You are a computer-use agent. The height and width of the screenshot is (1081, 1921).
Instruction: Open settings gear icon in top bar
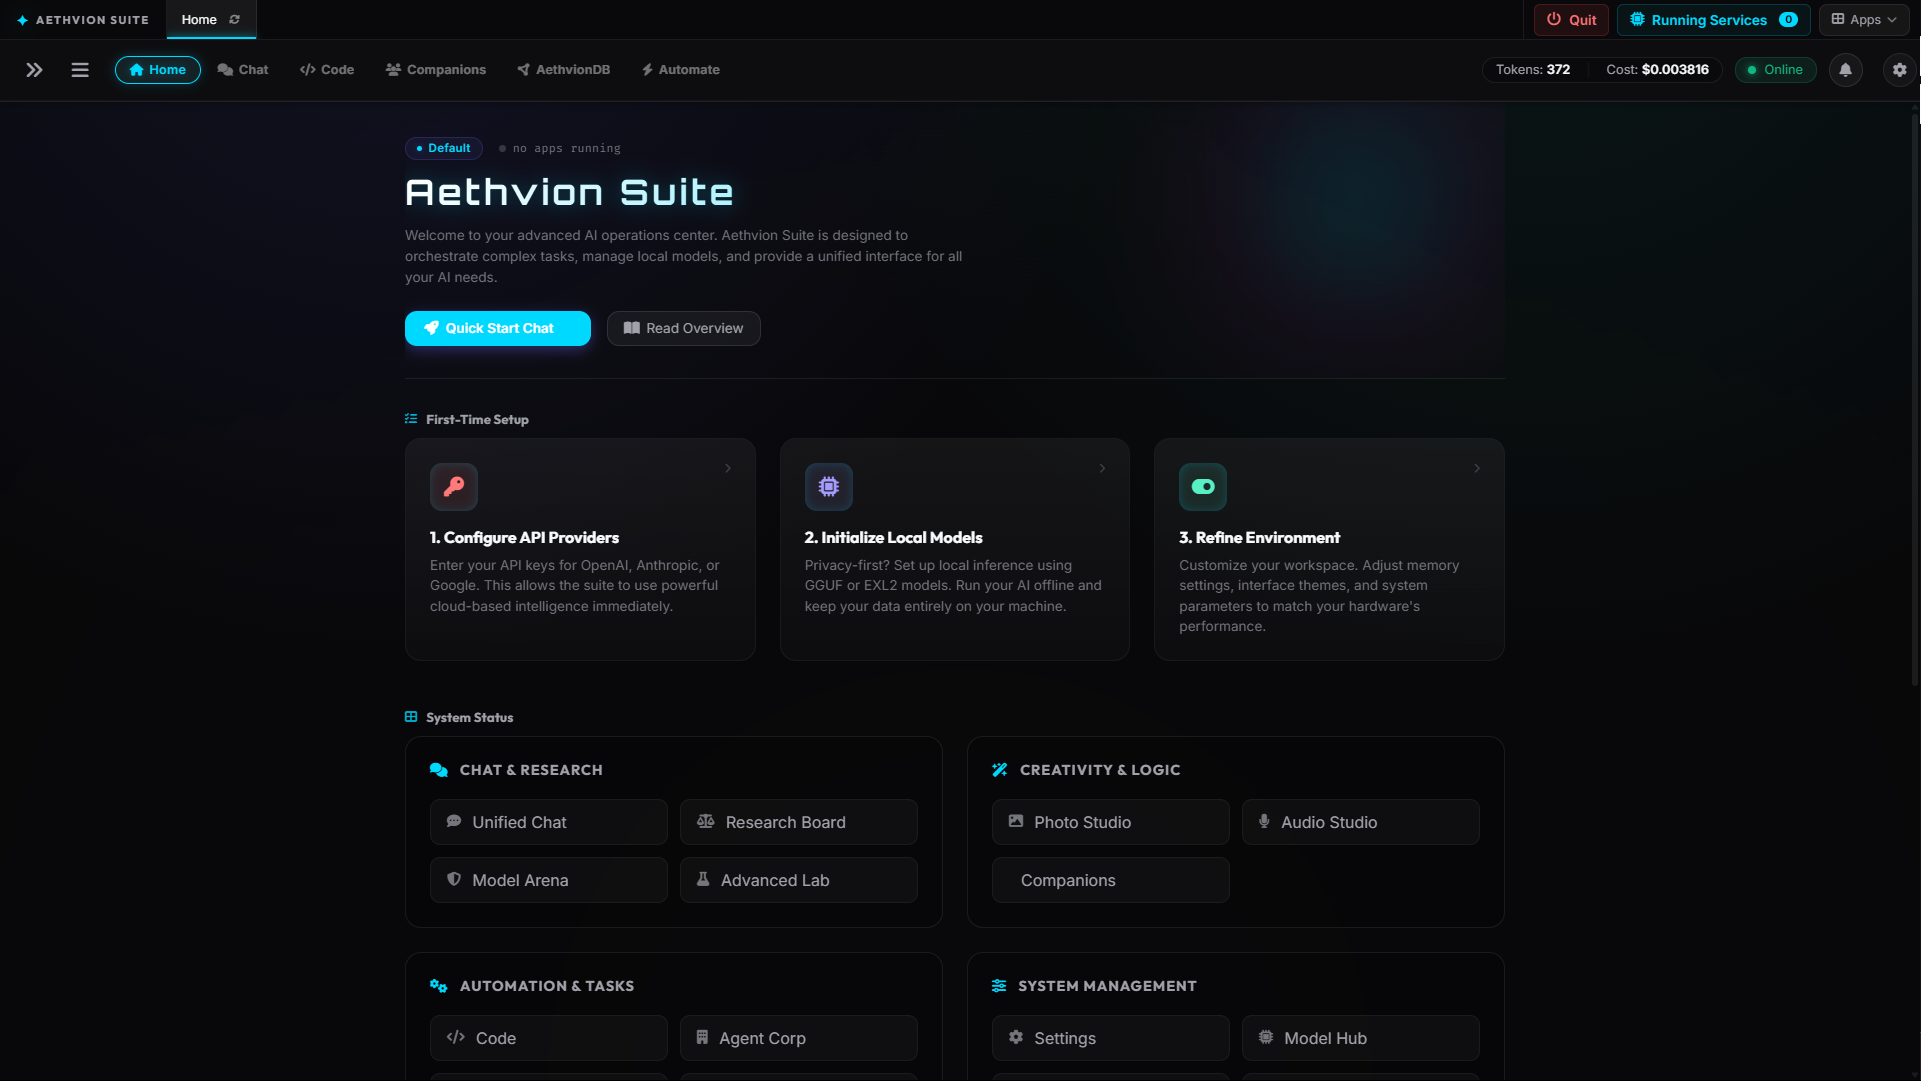1899,70
